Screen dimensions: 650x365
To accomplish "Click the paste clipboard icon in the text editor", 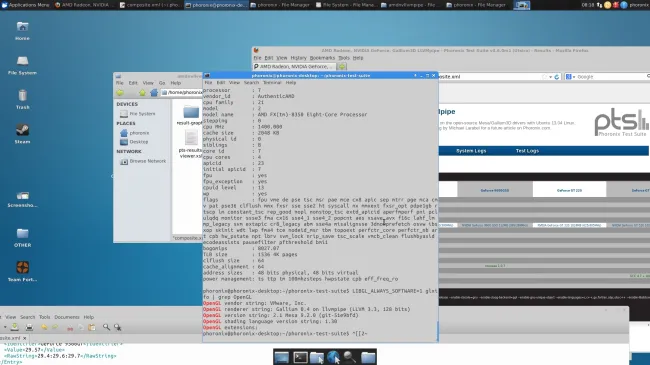I will (x=92, y=327).
